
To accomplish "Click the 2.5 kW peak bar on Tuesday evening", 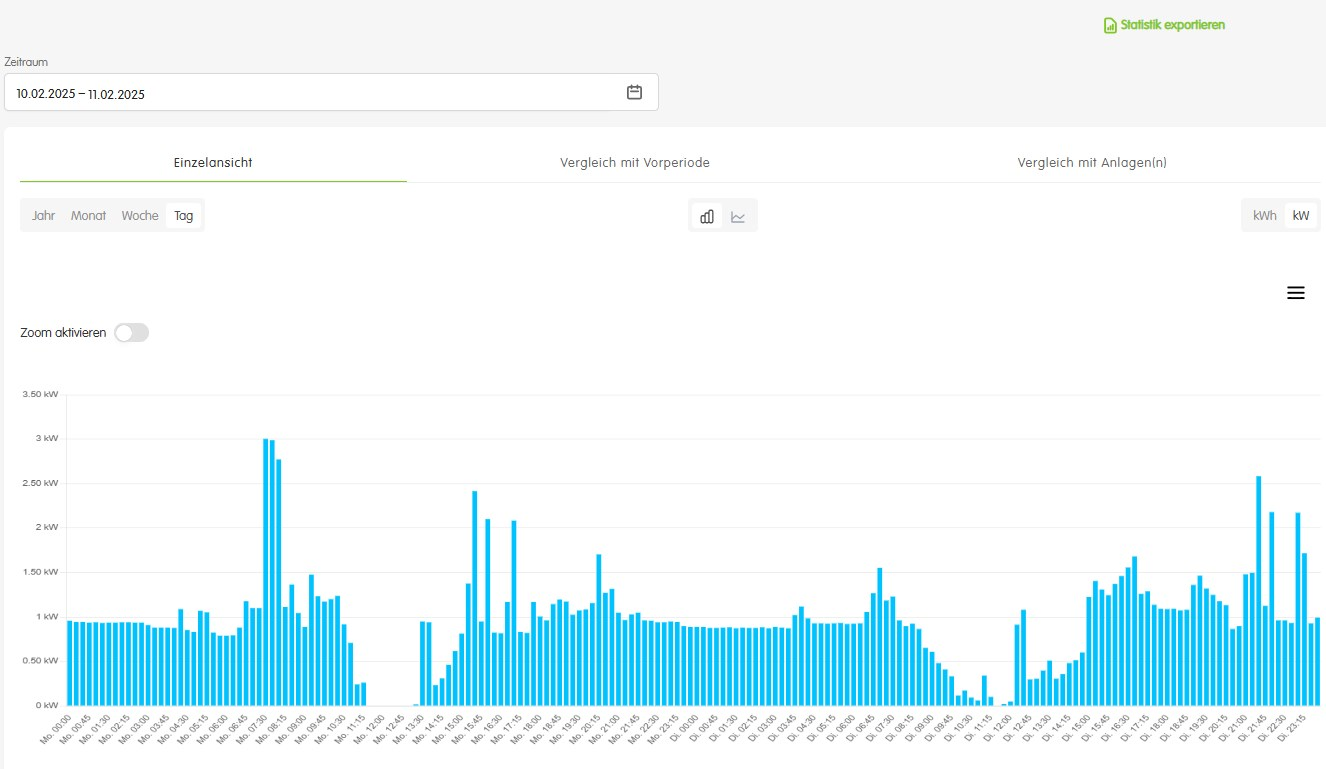I will (x=1258, y=590).
